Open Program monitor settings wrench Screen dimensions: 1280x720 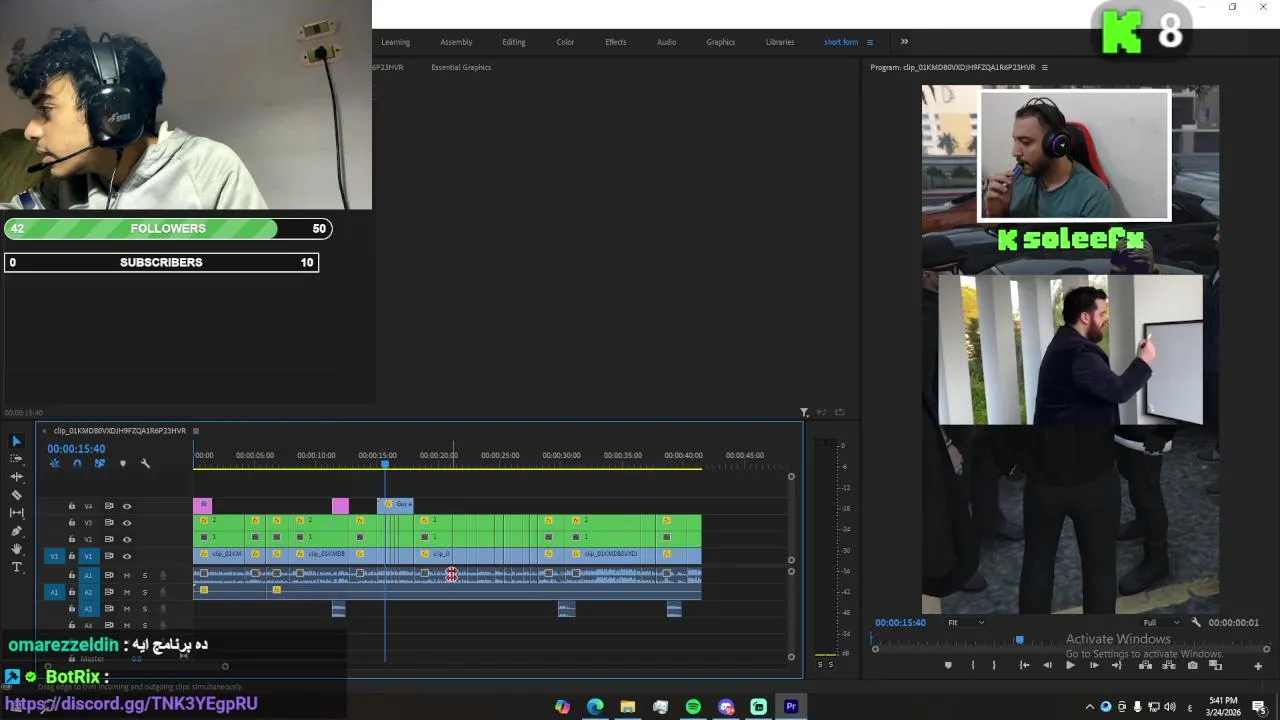click(x=1196, y=622)
